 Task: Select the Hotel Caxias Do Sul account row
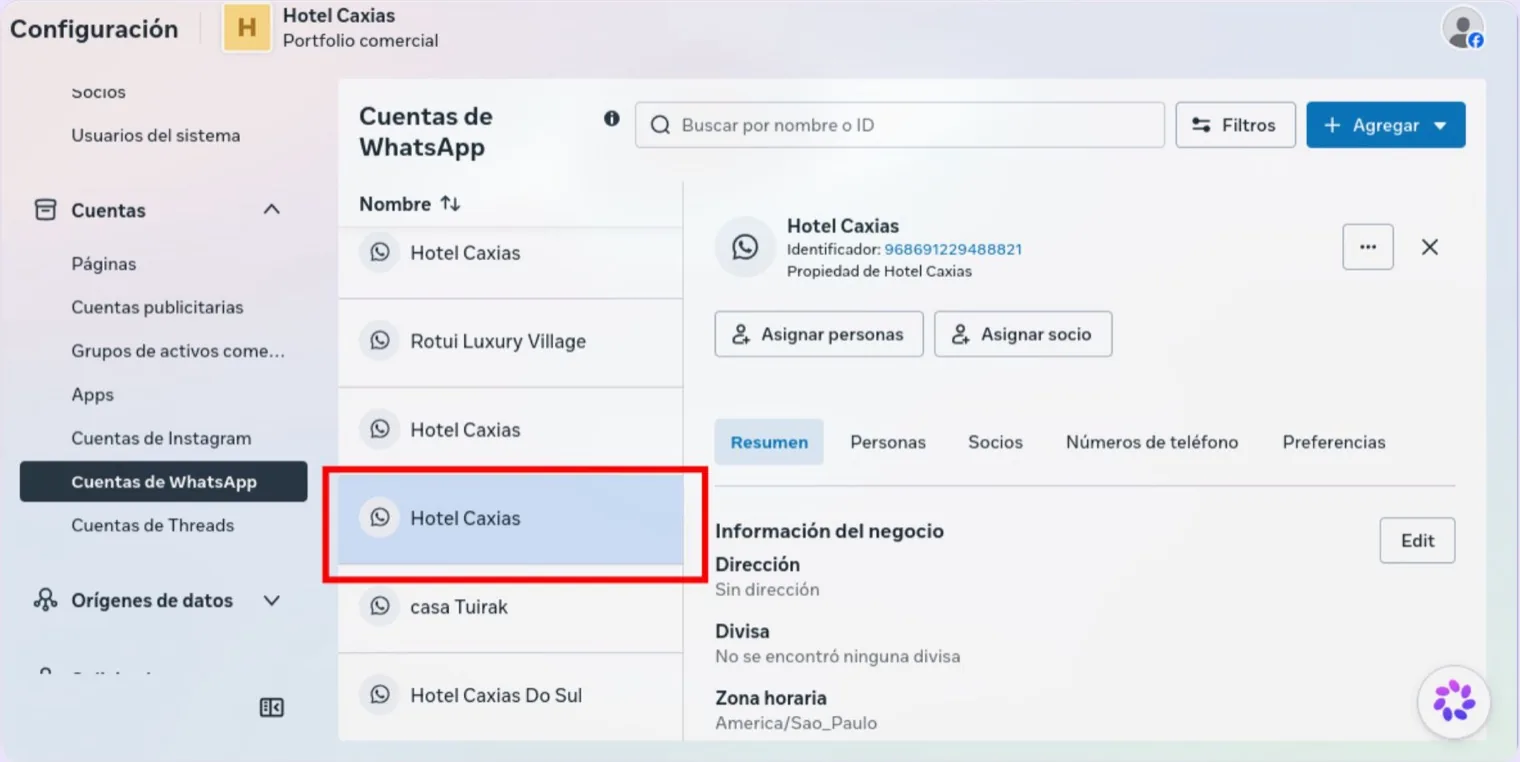(x=510, y=696)
